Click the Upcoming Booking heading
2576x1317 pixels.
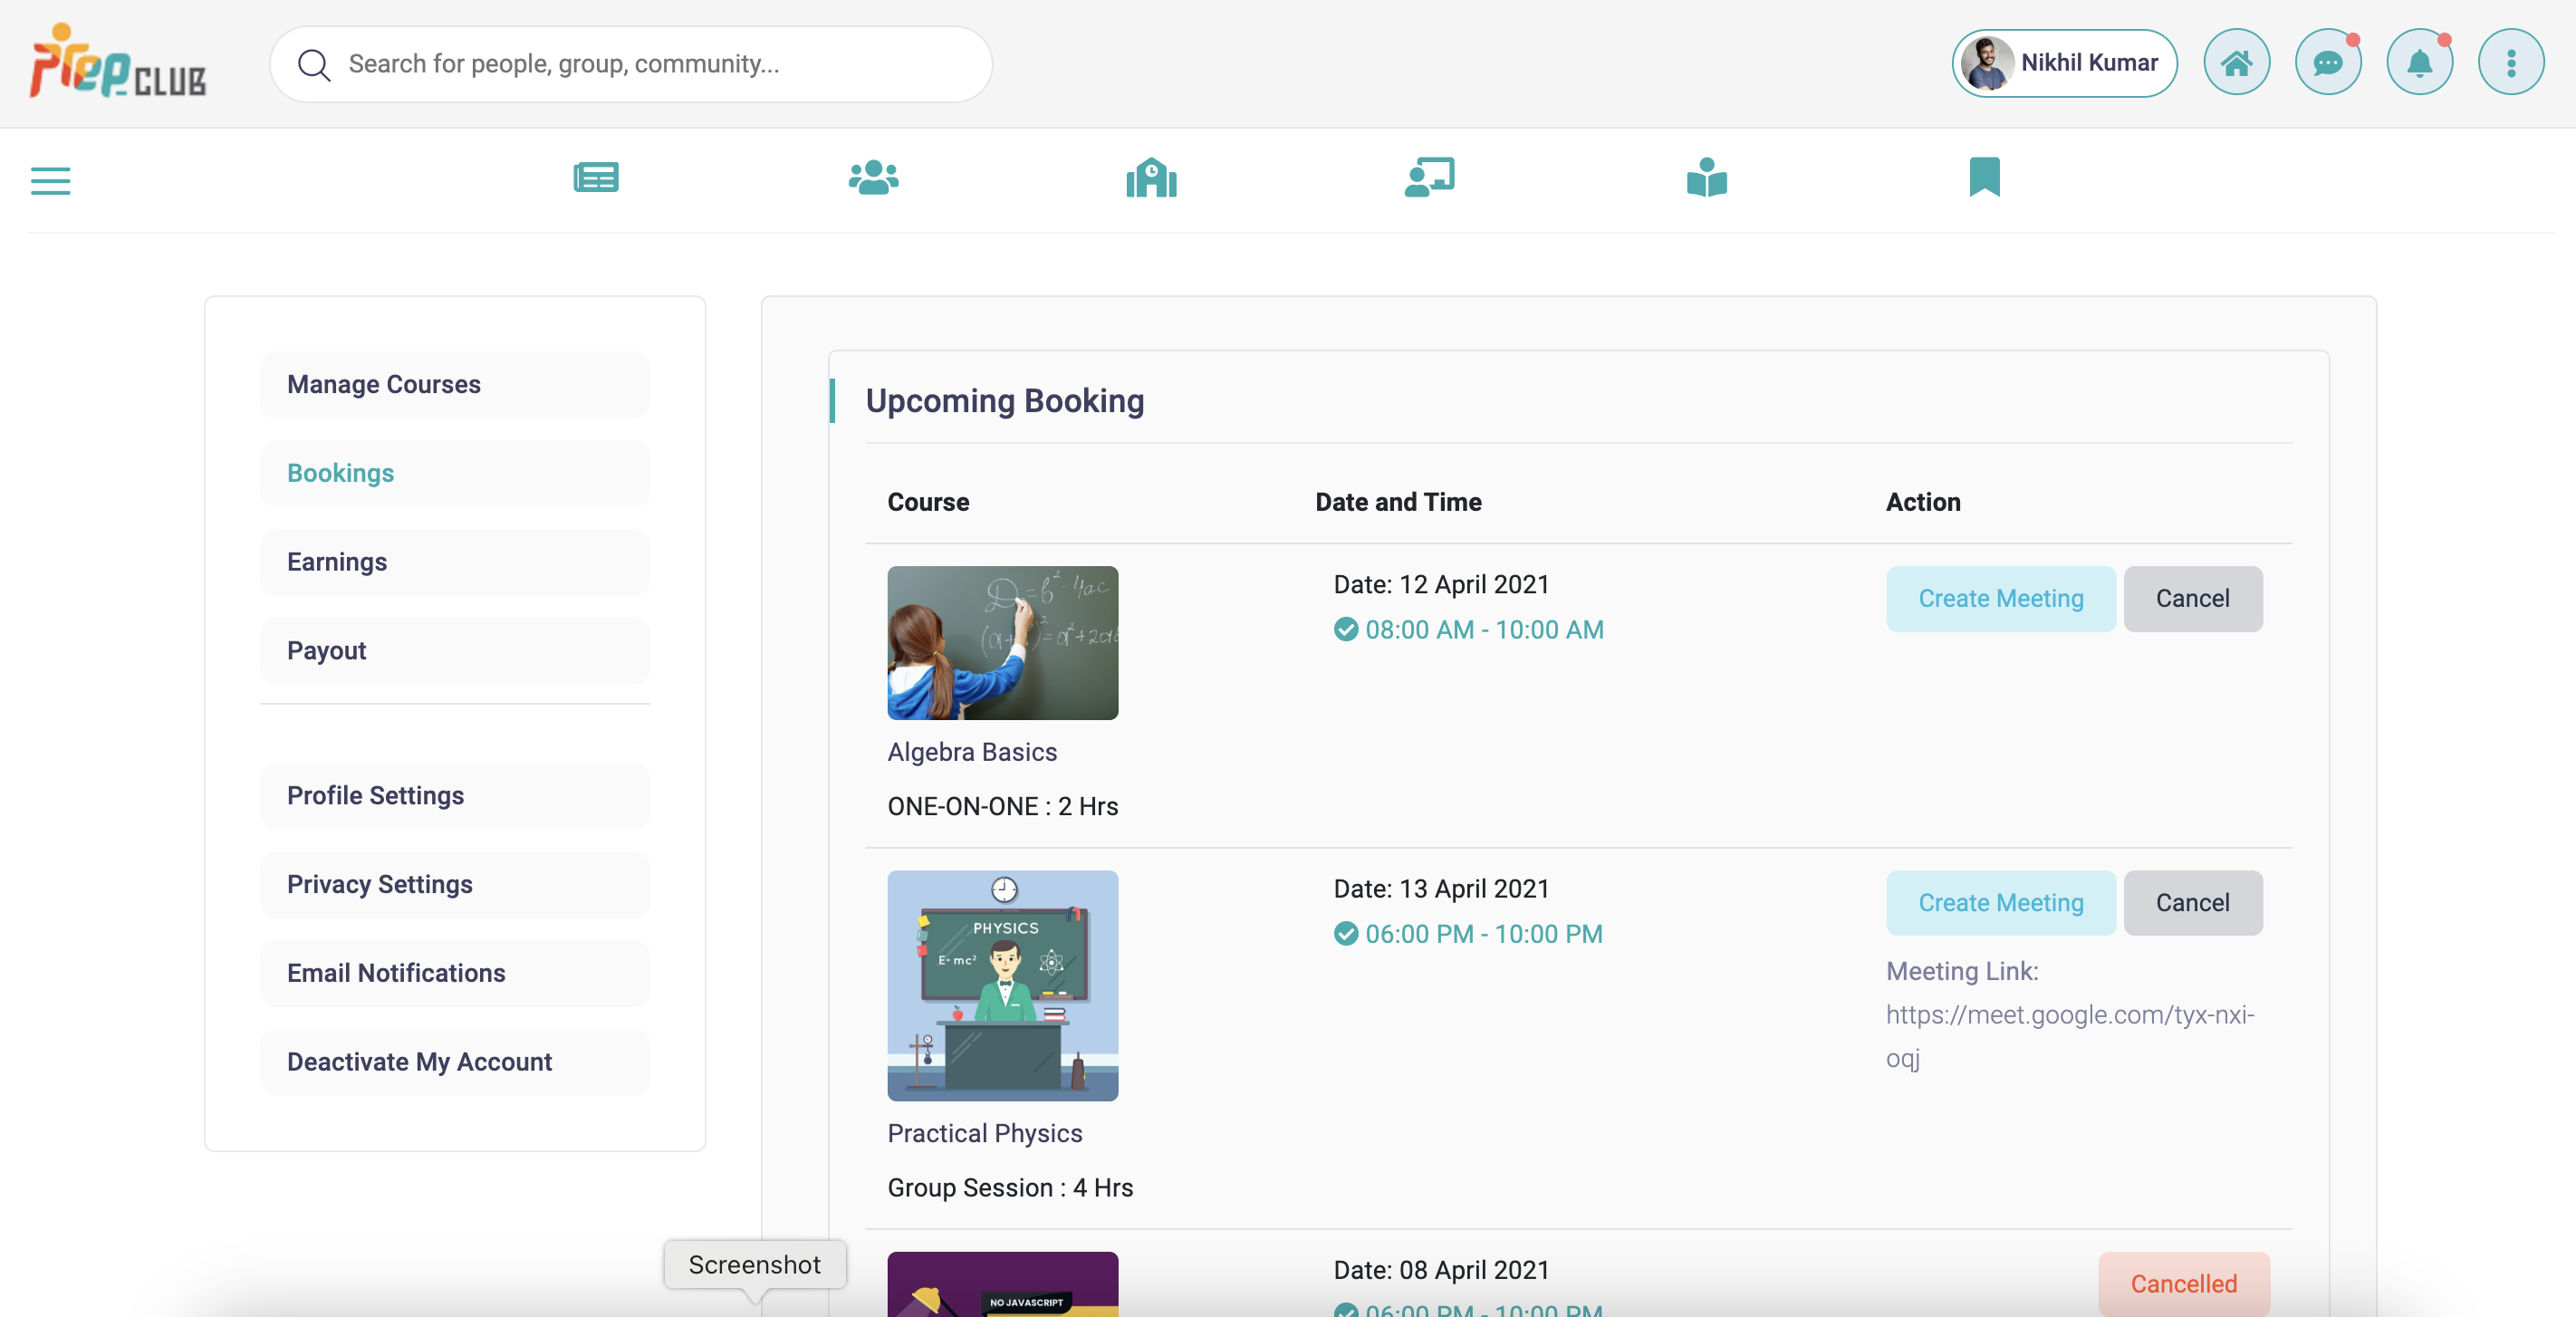coord(1005,401)
